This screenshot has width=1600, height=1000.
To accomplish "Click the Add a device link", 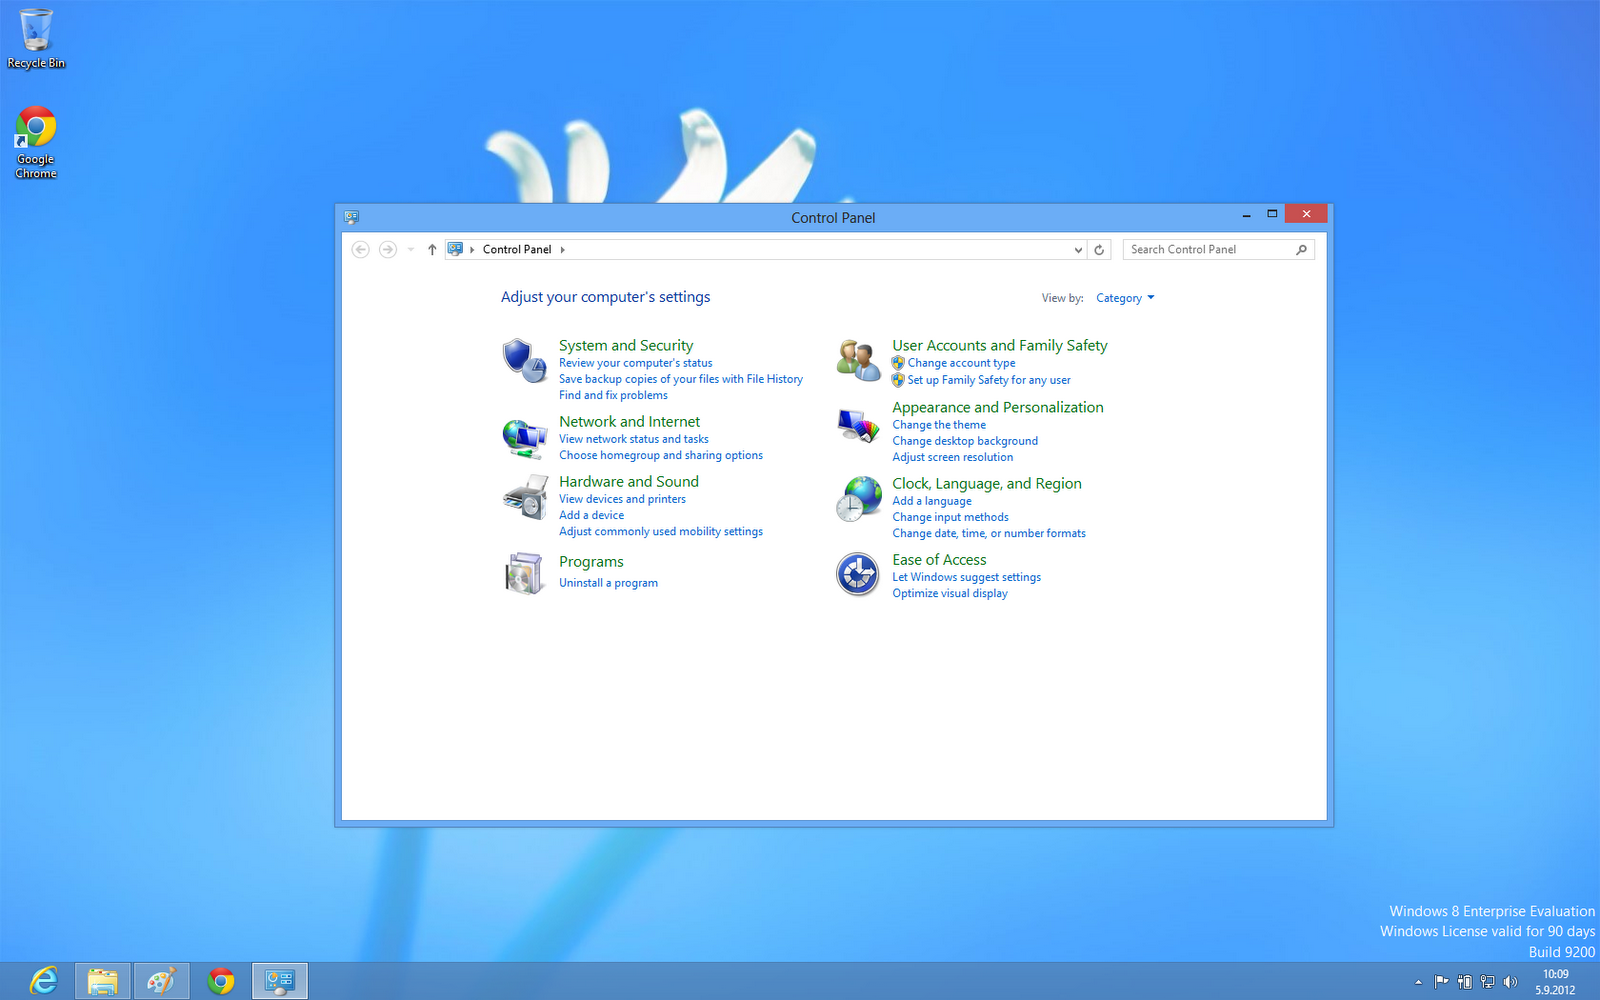I will 591,515.
